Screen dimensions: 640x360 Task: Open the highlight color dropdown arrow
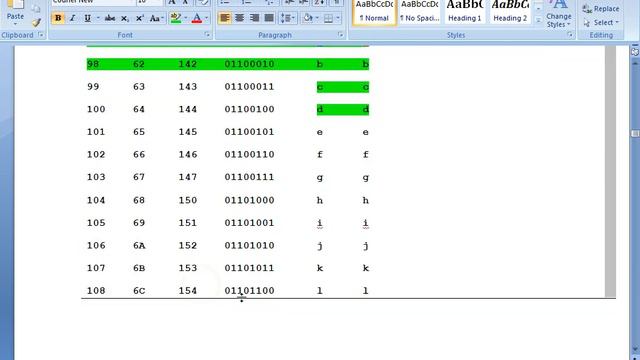click(186, 18)
